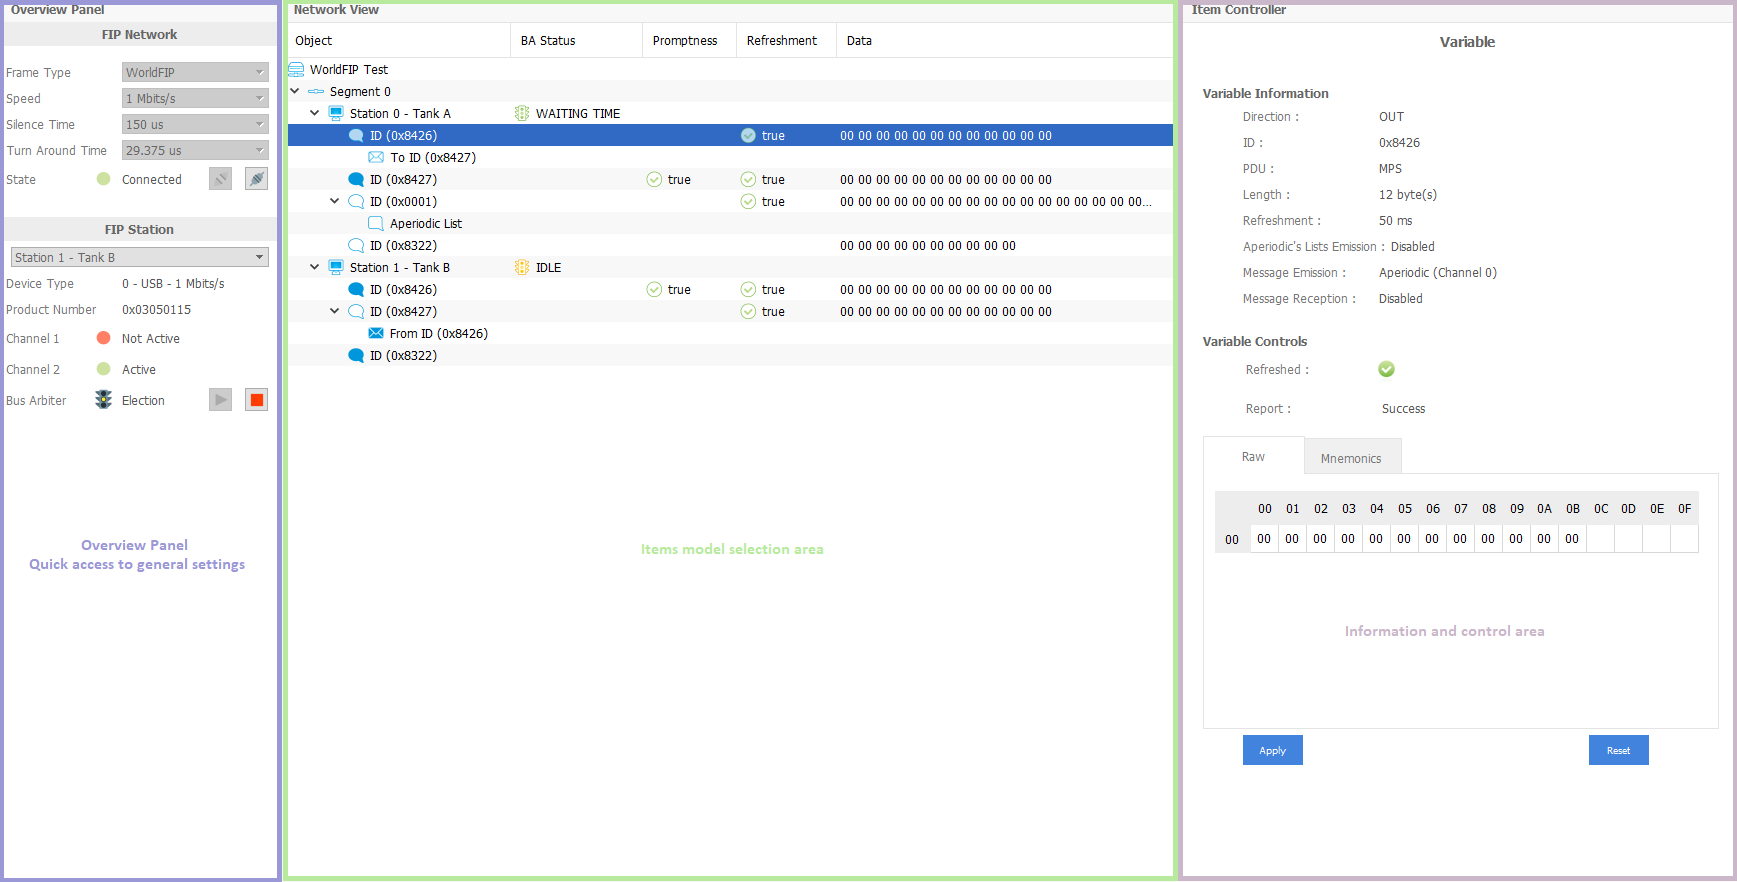Click the Bus Arbiter traffic light icon
Screen dimensions: 1737x882
tap(103, 400)
